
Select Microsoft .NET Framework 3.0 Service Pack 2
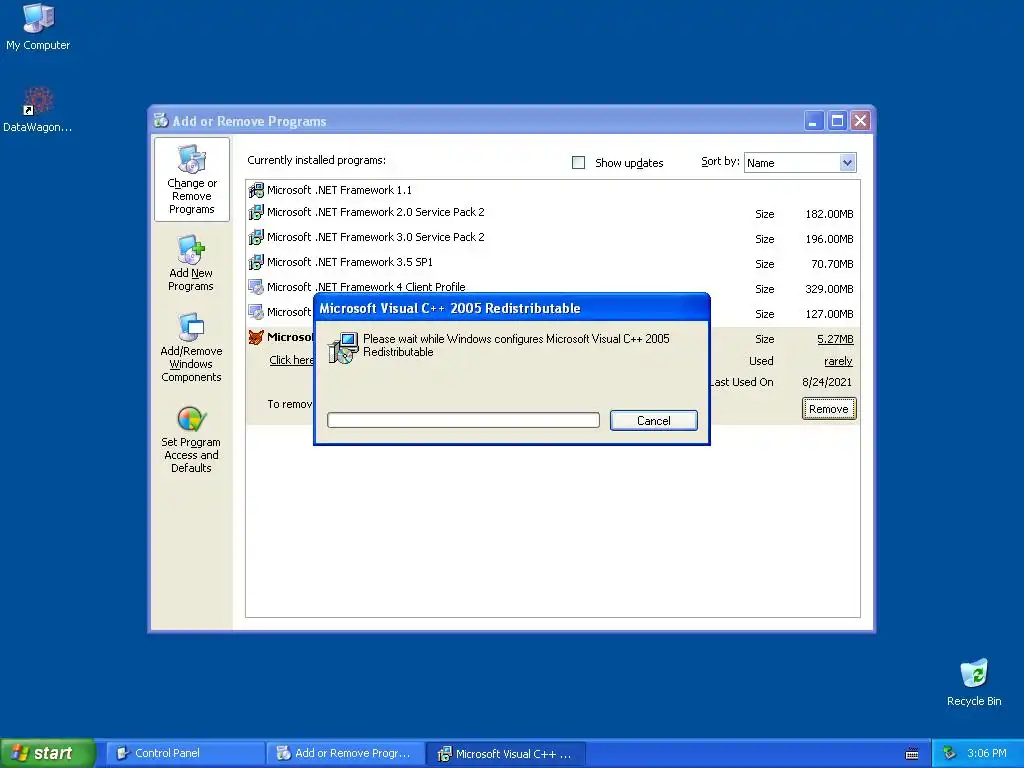(376, 237)
